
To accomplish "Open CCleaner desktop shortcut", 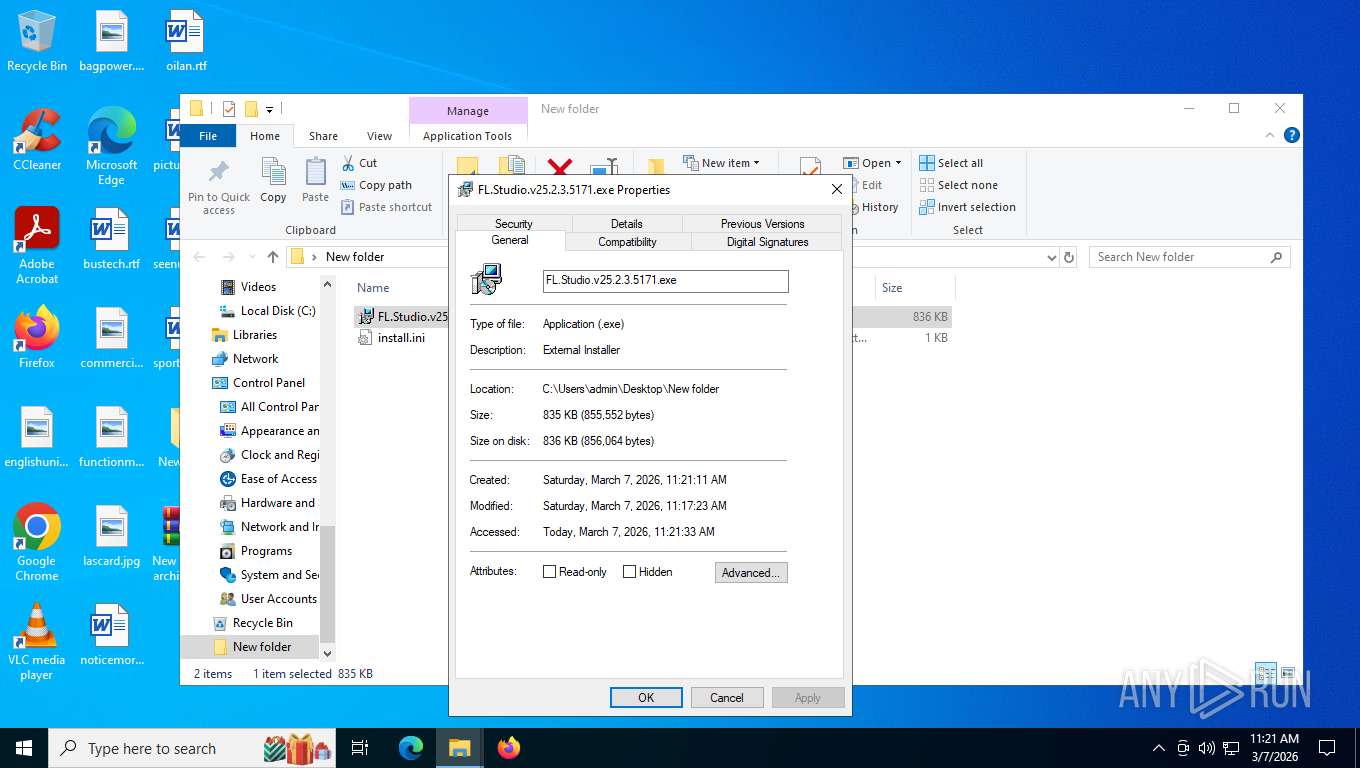I will pyautogui.click(x=37, y=140).
